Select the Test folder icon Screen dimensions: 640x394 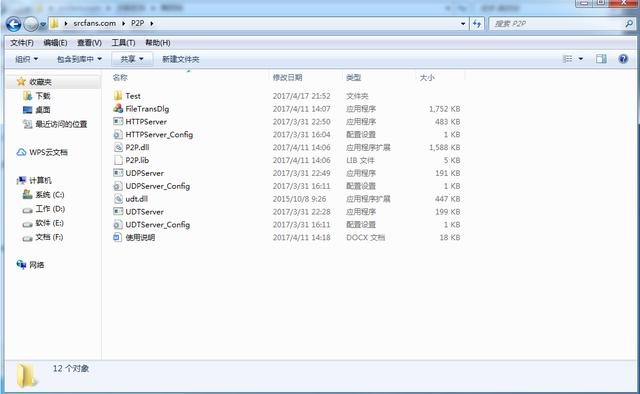pos(118,96)
